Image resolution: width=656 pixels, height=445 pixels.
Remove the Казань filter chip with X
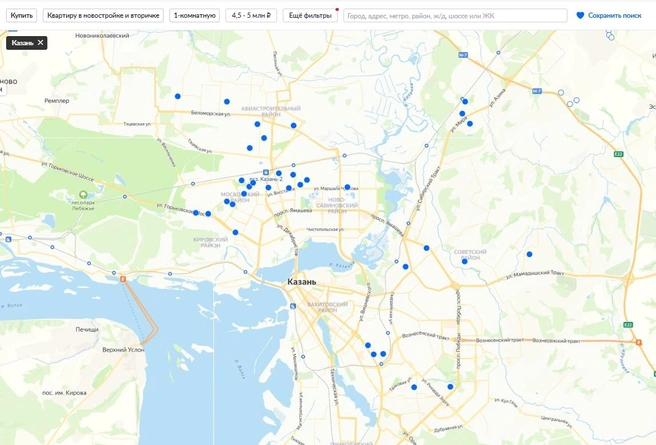(40, 43)
